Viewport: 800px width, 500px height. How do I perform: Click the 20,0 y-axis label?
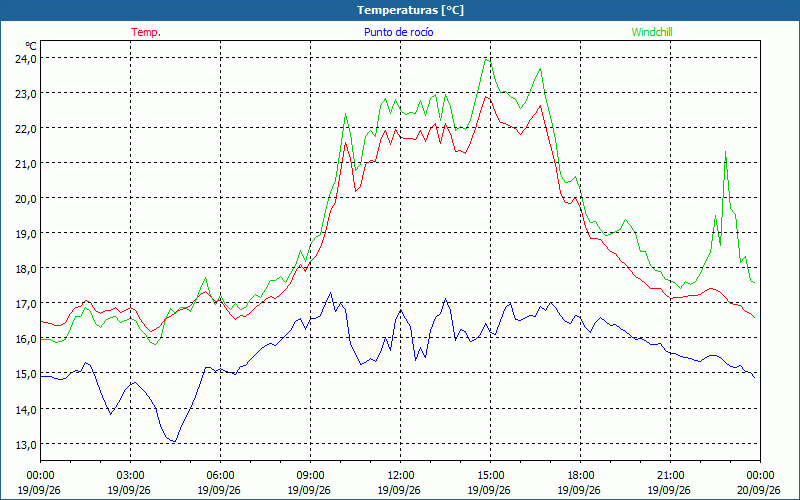(x=26, y=198)
